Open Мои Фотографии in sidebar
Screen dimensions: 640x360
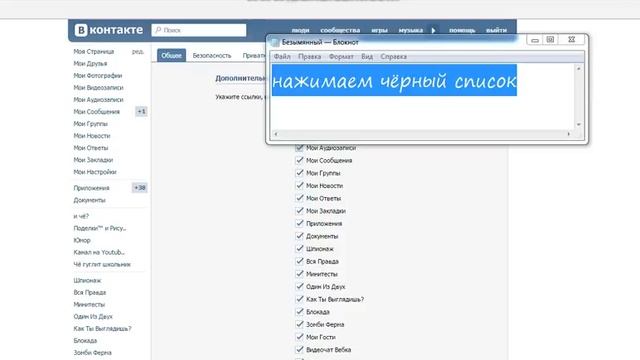pyautogui.click(x=98, y=76)
